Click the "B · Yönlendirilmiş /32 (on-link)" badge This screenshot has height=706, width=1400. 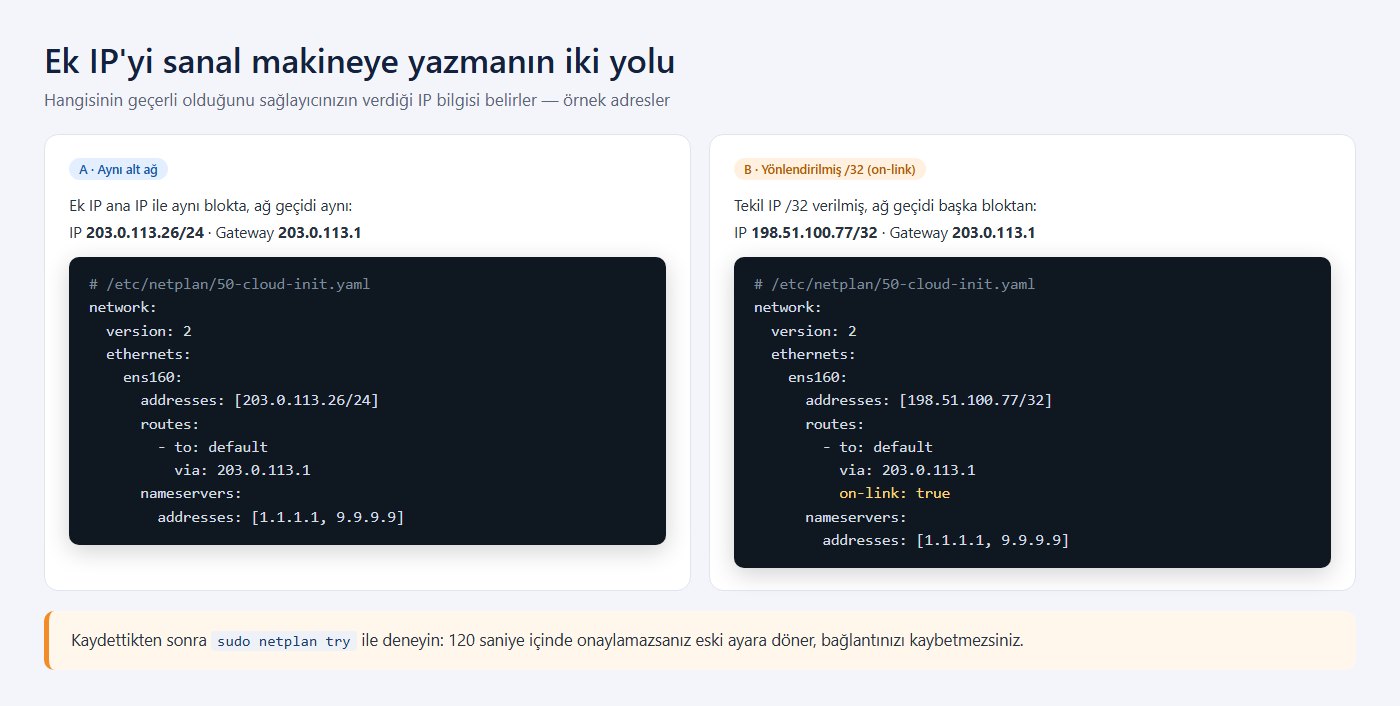click(x=830, y=169)
